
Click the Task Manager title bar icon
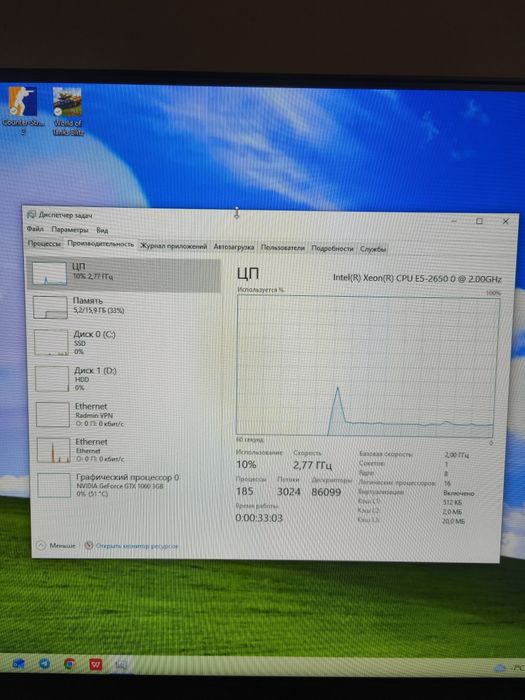31,215
